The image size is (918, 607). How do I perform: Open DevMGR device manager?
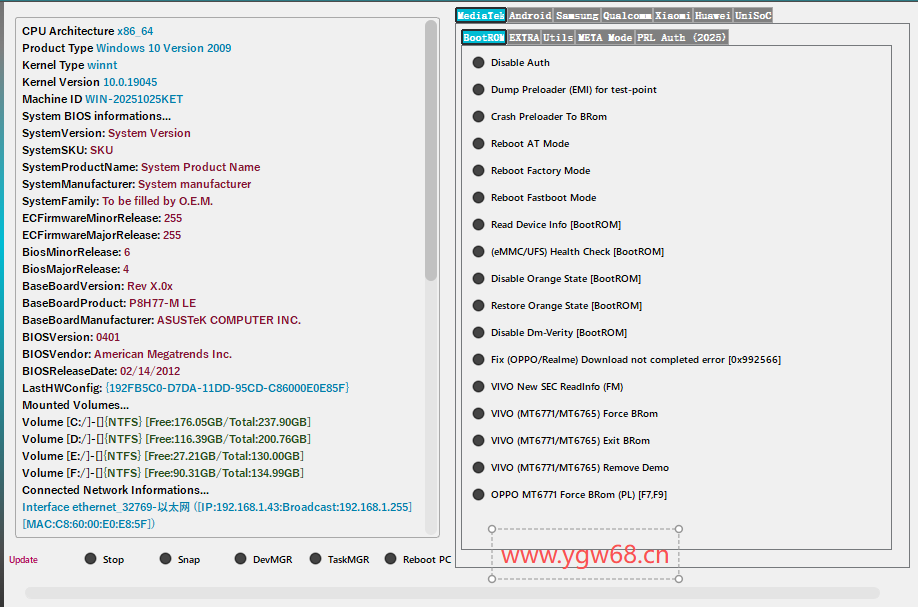click(x=263, y=559)
